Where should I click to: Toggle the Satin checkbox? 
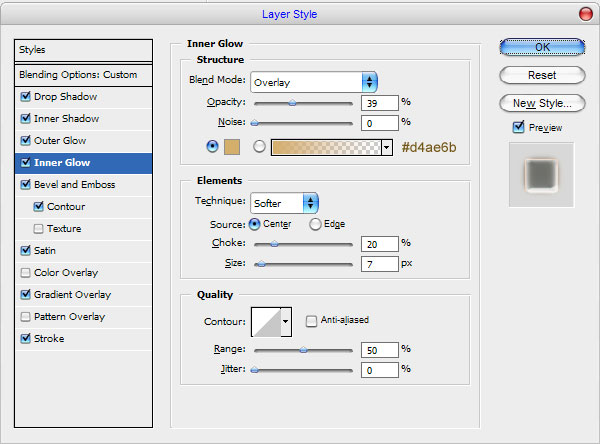pos(26,250)
